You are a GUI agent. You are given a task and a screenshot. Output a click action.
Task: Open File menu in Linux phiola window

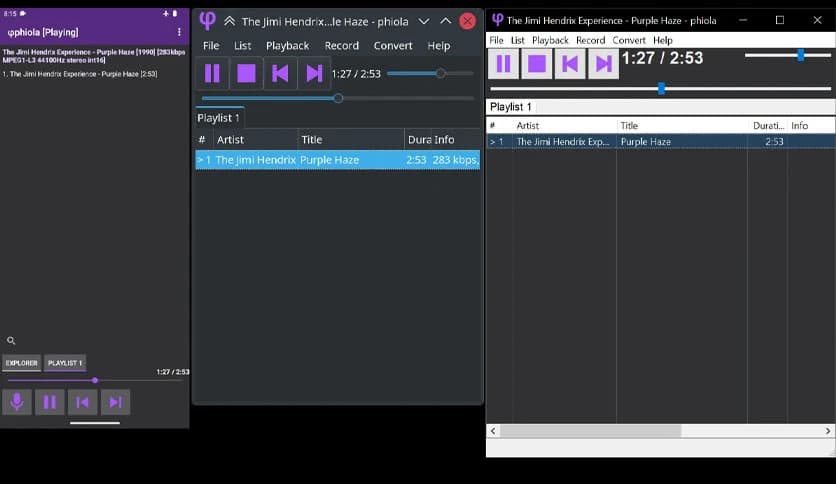pyautogui.click(x=211, y=46)
